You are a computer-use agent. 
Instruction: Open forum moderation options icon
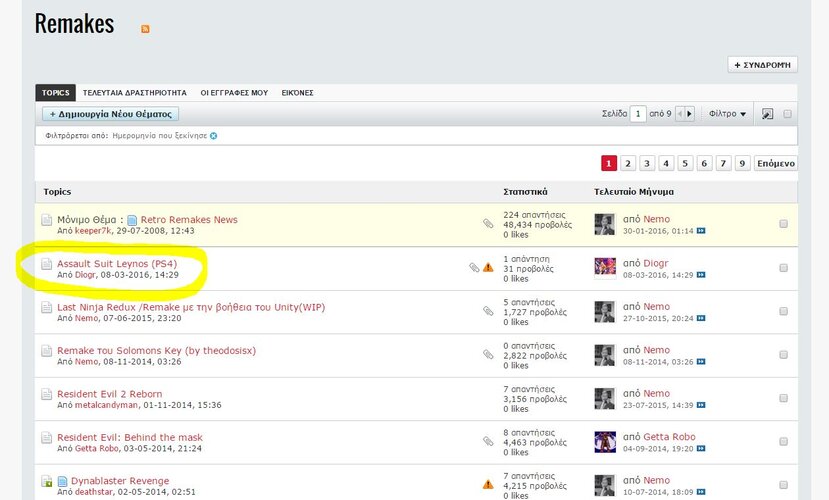coord(767,114)
